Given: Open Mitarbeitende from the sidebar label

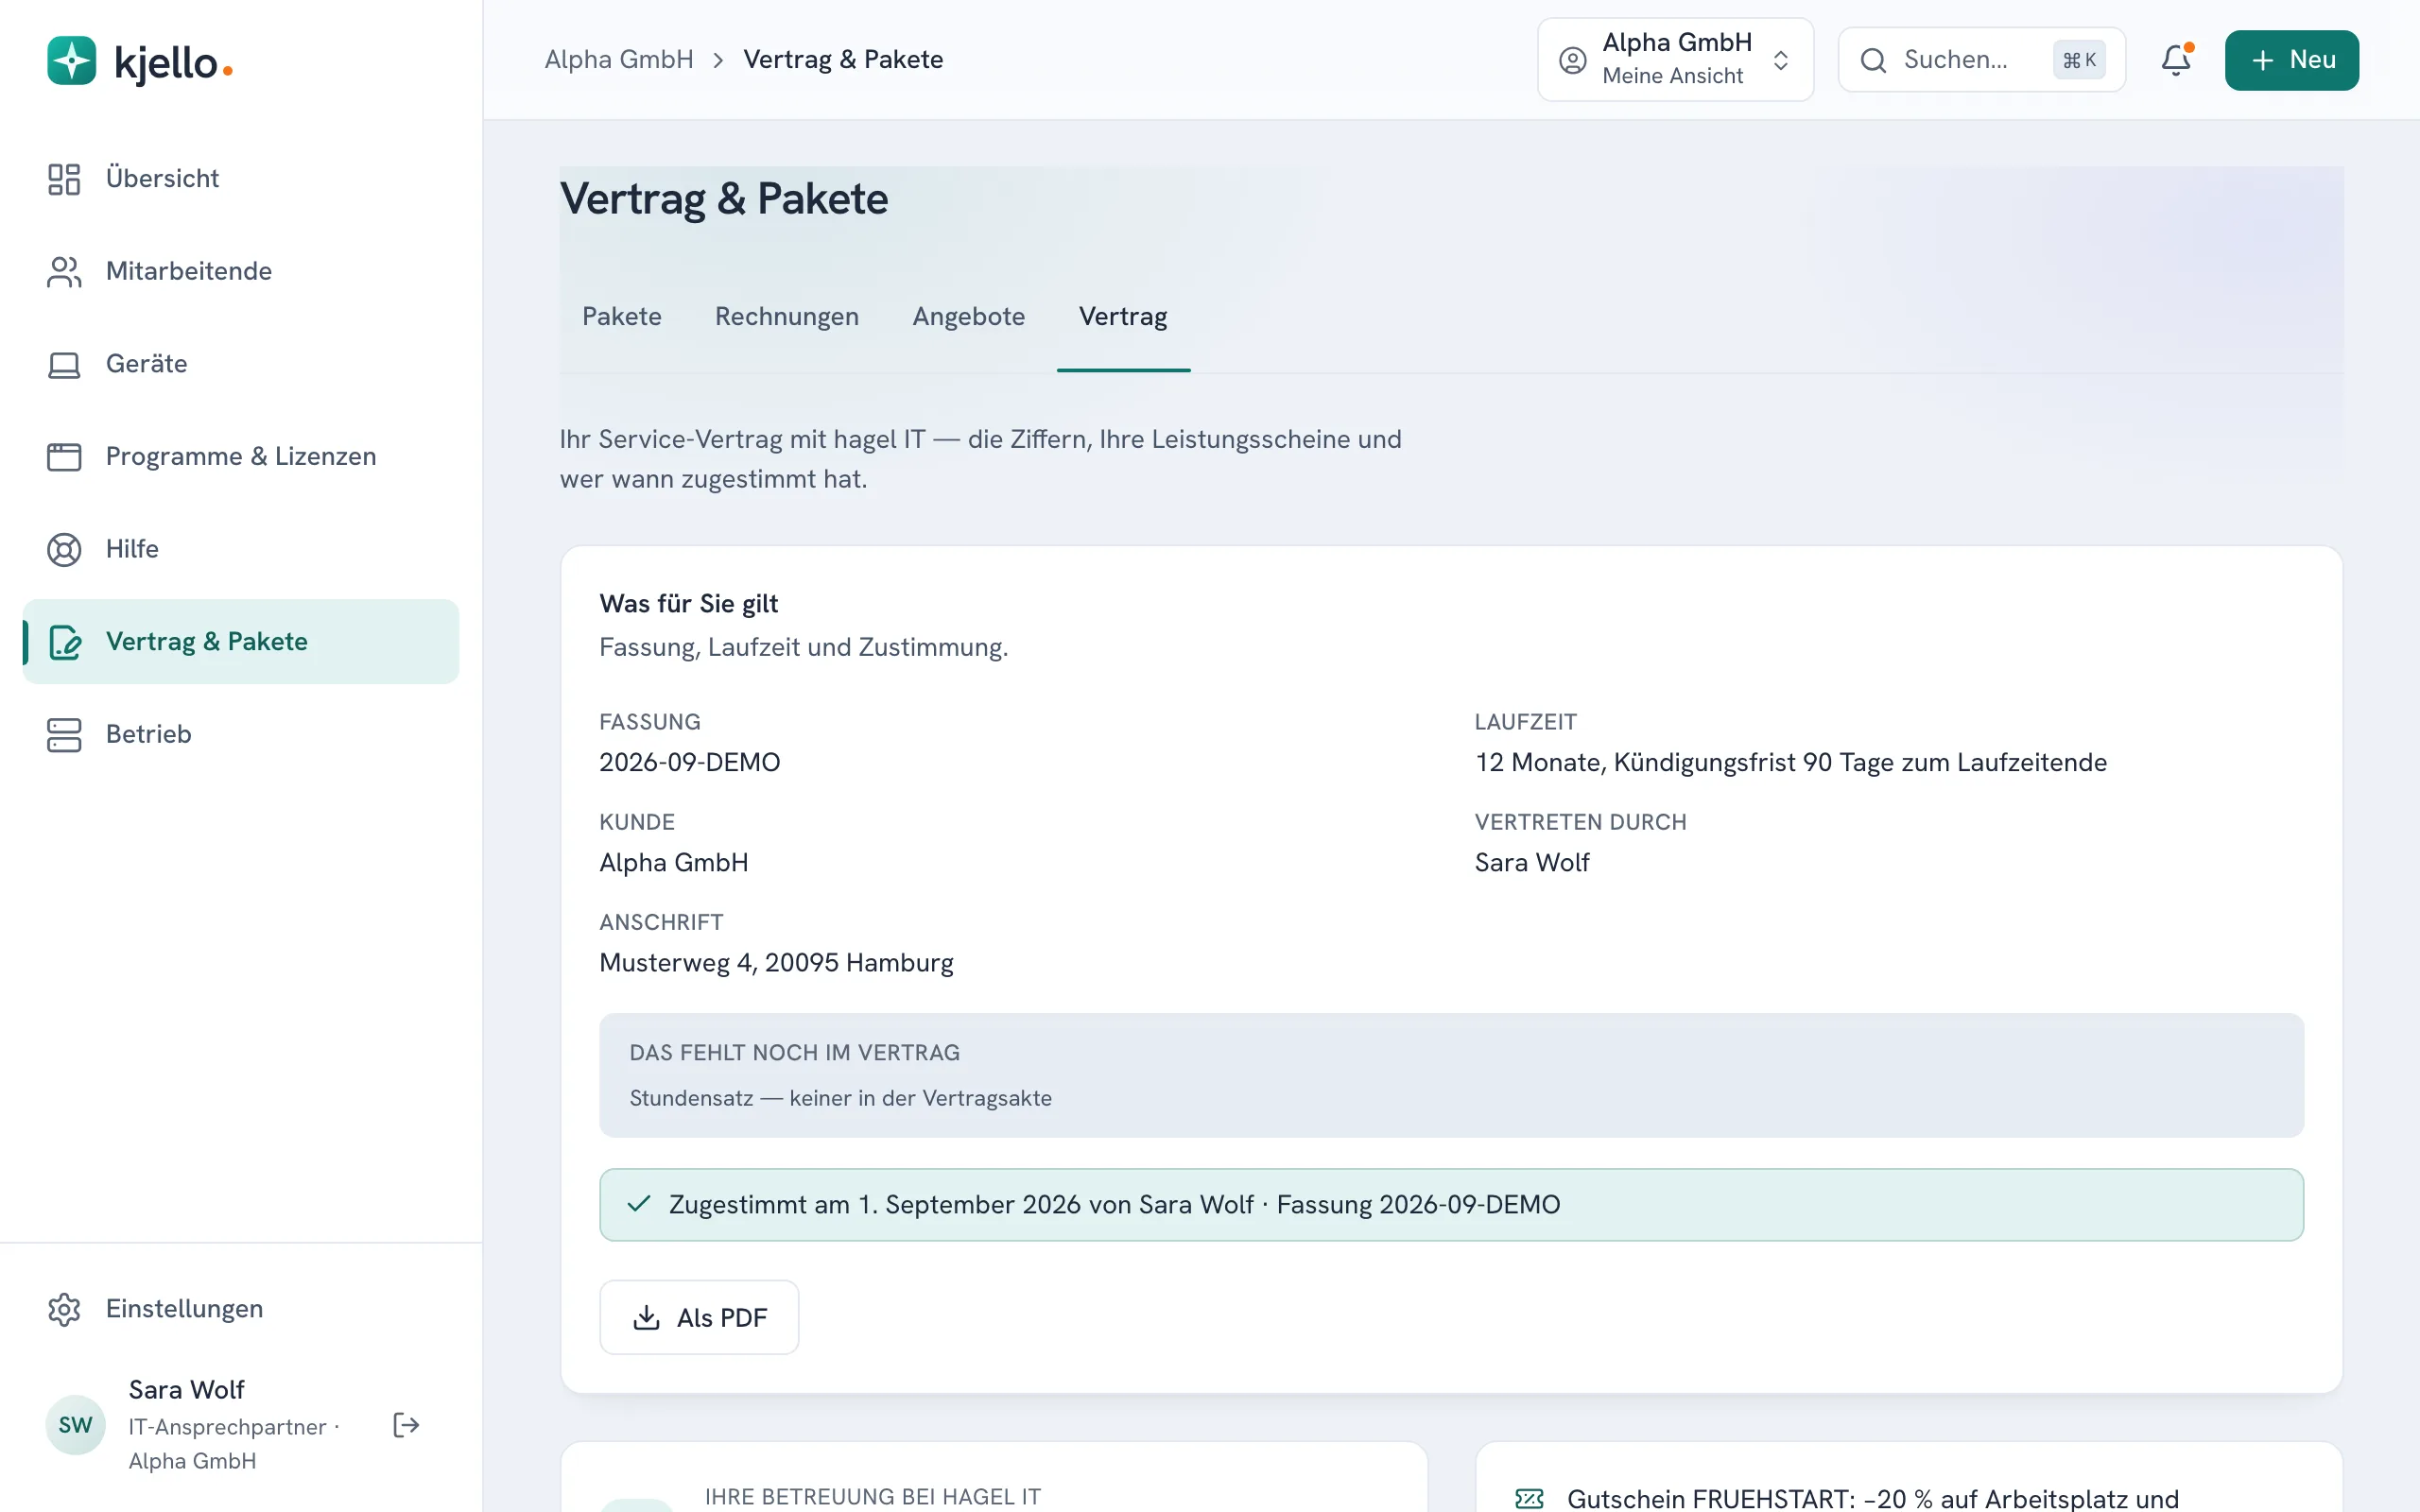Looking at the screenshot, I should (189, 271).
